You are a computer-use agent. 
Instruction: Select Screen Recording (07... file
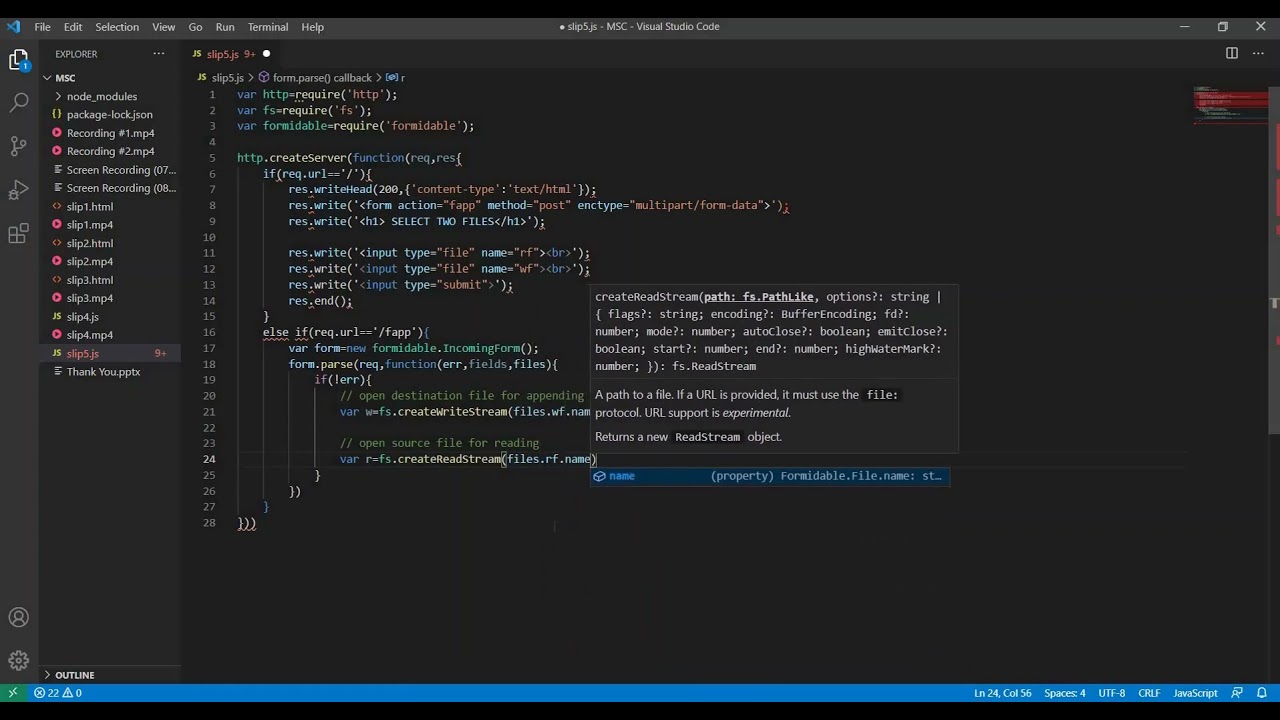(x=110, y=170)
